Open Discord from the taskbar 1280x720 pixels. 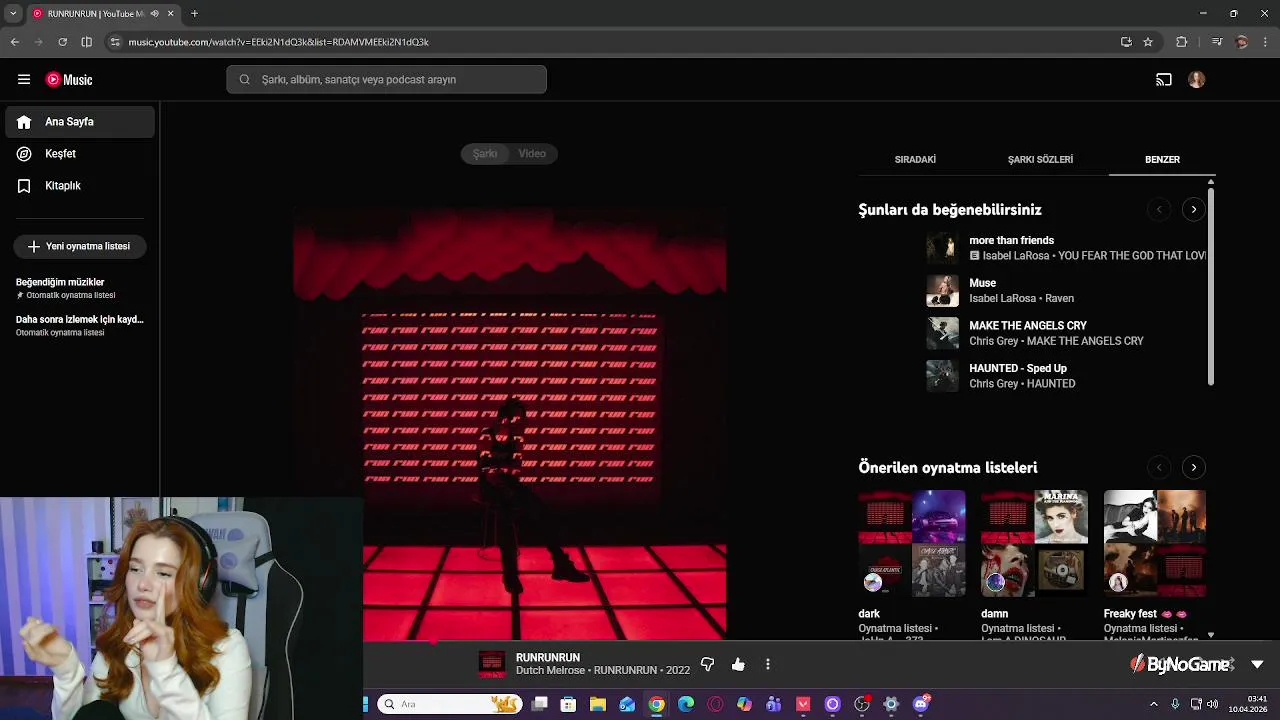[921, 704]
